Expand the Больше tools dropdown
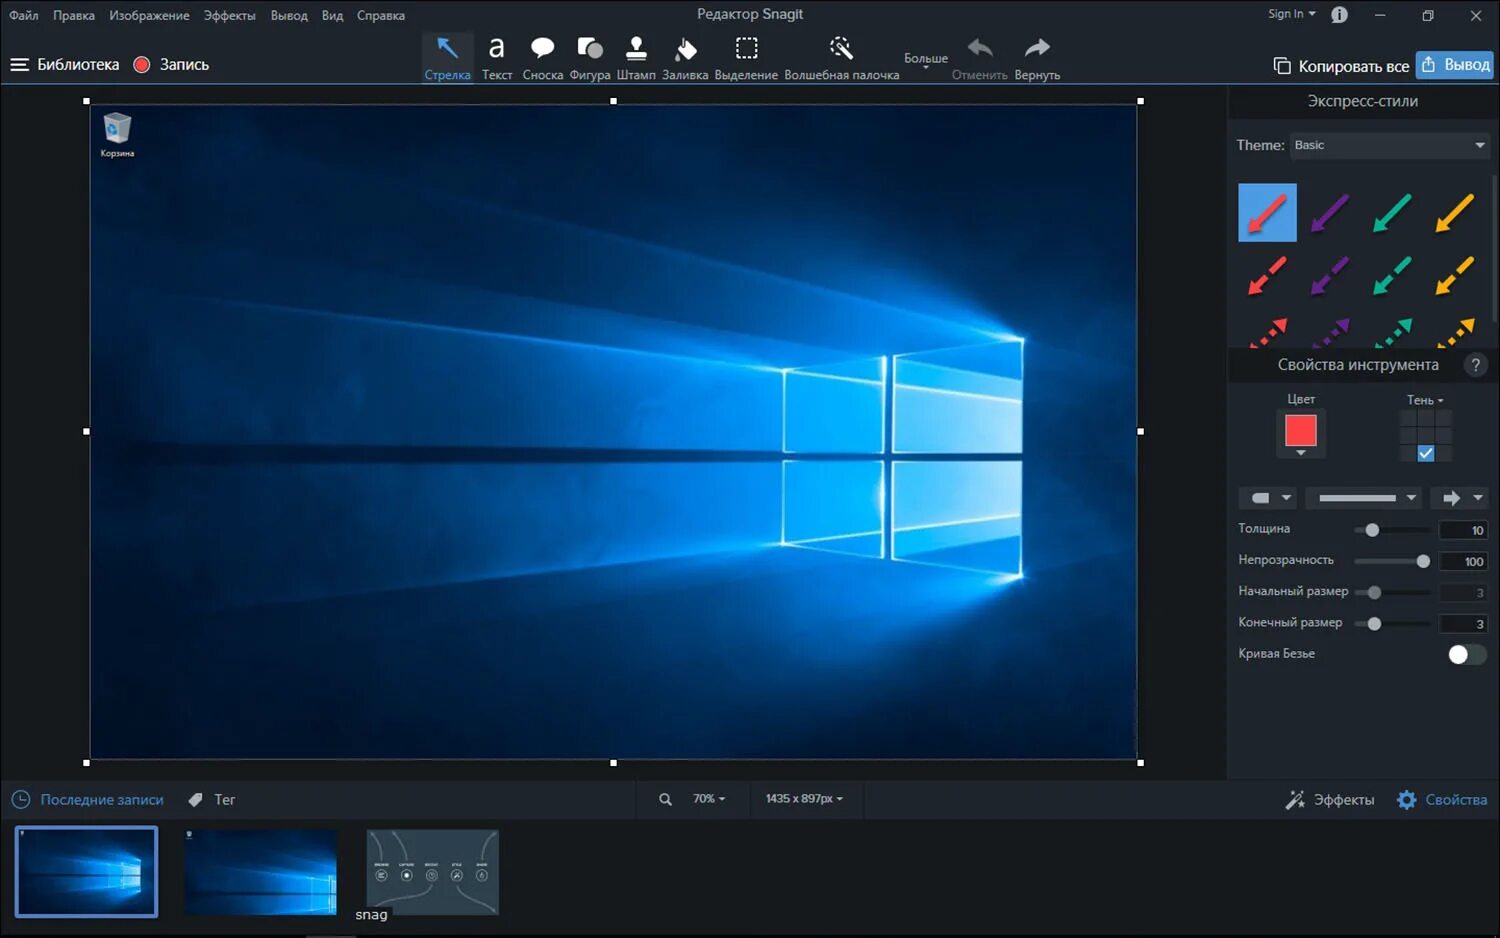The height and width of the screenshot is (938, 1500). click(926, 60)
